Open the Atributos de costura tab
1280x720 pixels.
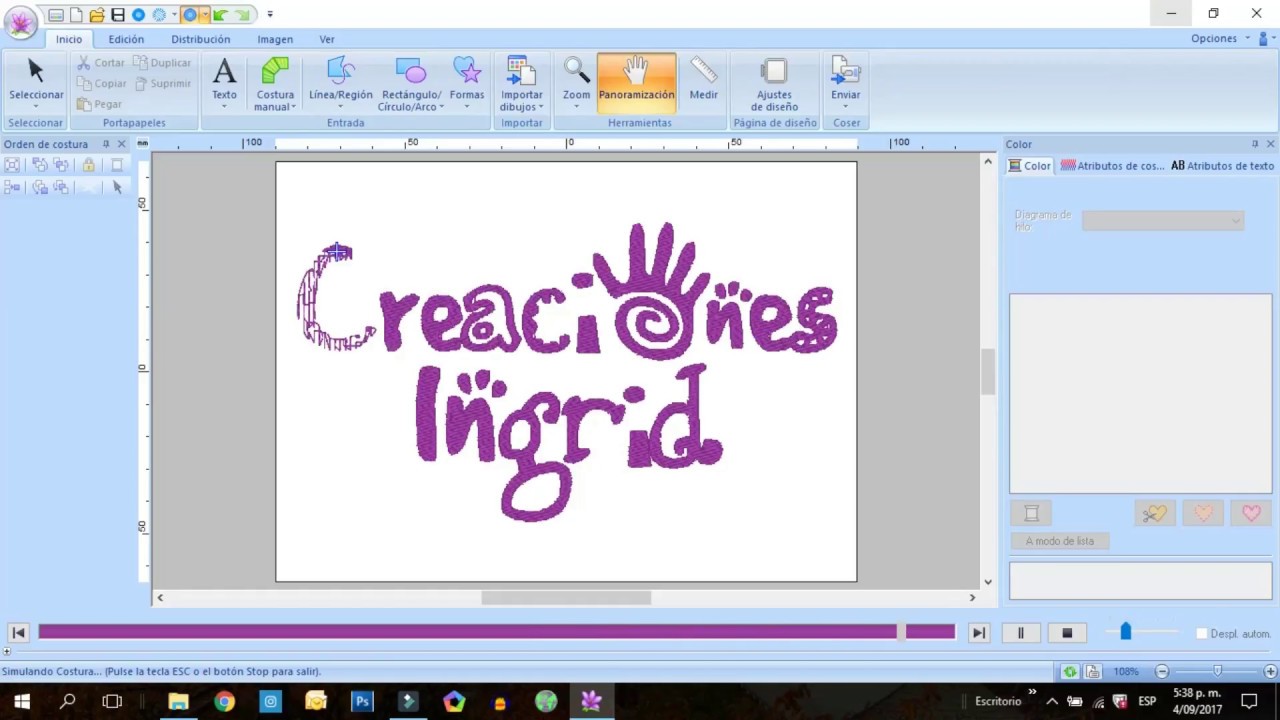coord(1112,166)
